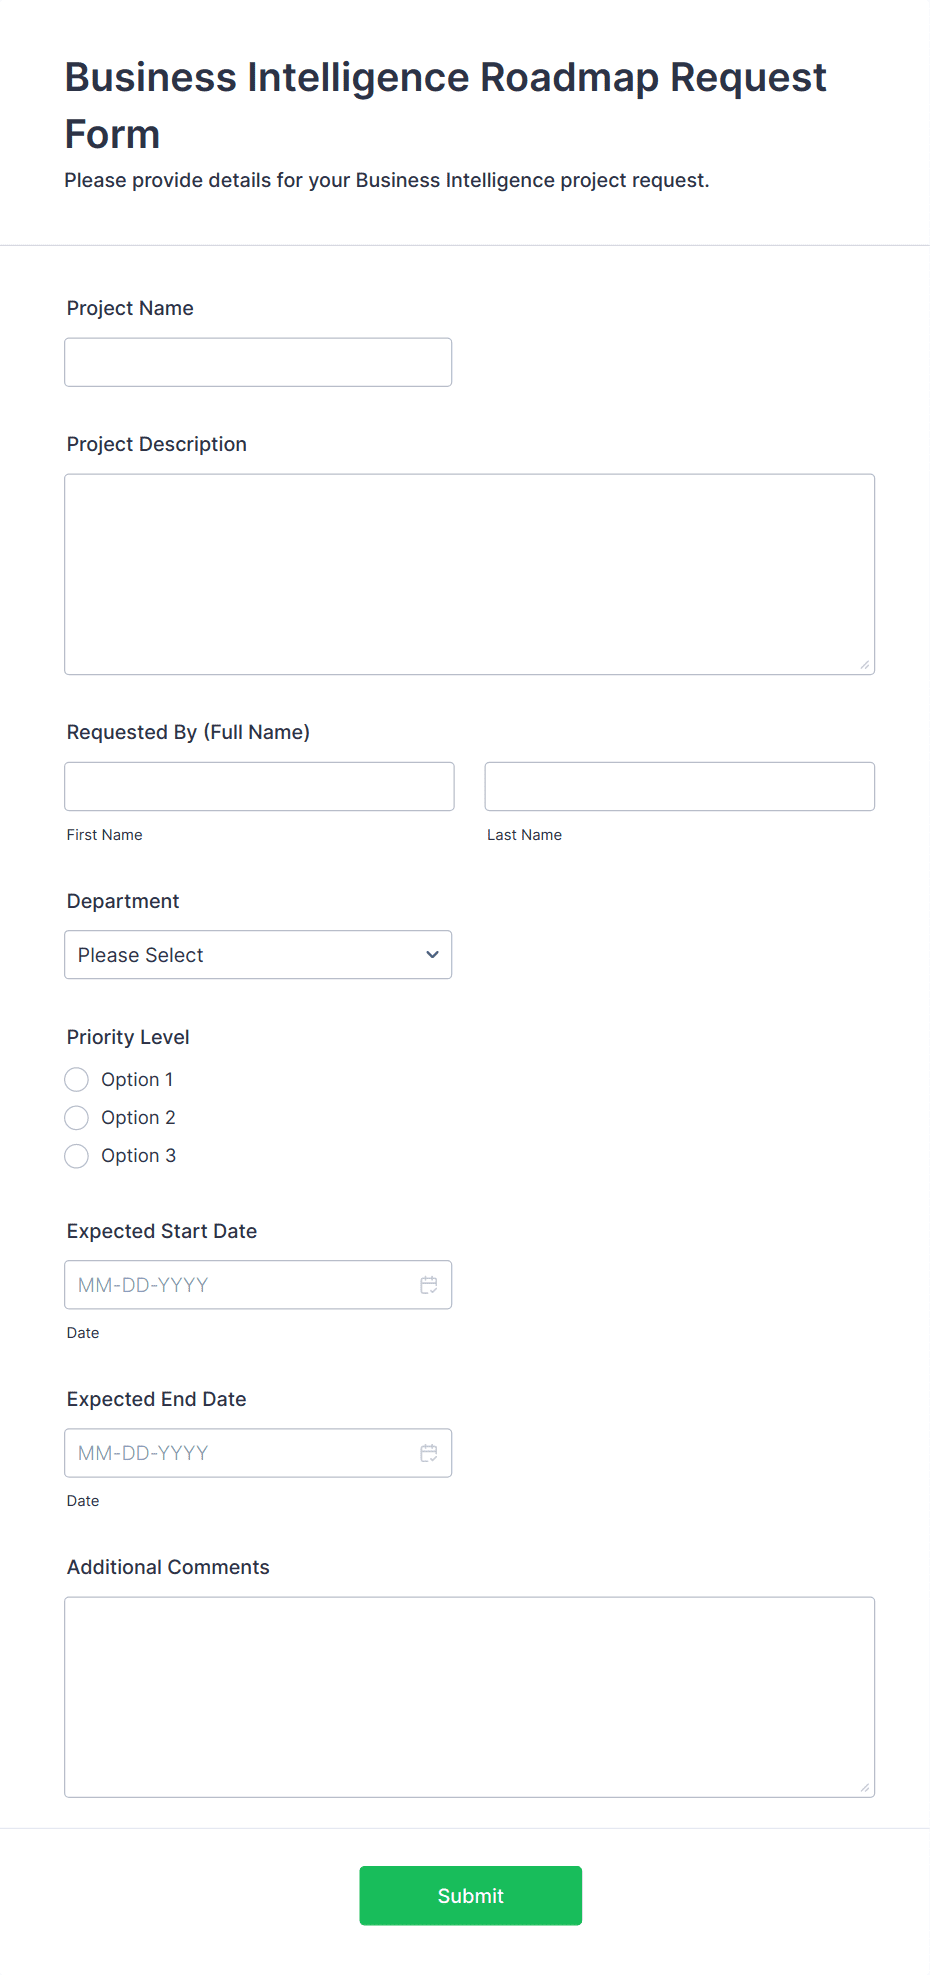Click the Option 3 label text

pyautogui.click(x=138, y=1156)
